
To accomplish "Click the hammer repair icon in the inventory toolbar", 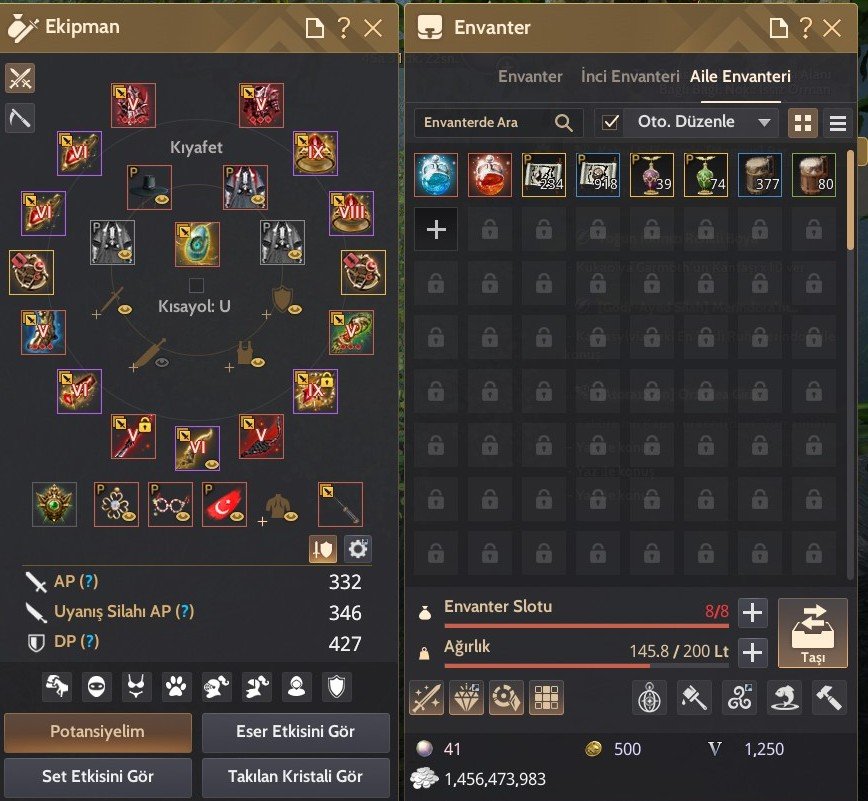I will point(829,697).
